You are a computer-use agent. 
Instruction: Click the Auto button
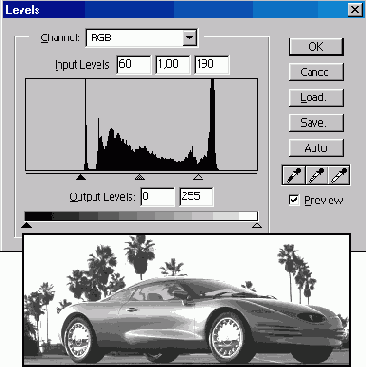316,148
